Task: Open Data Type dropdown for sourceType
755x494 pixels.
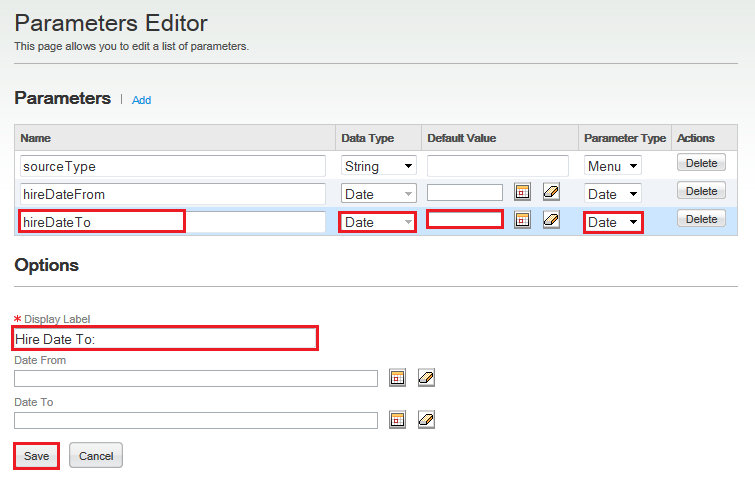Action: [x=378, y=166]
